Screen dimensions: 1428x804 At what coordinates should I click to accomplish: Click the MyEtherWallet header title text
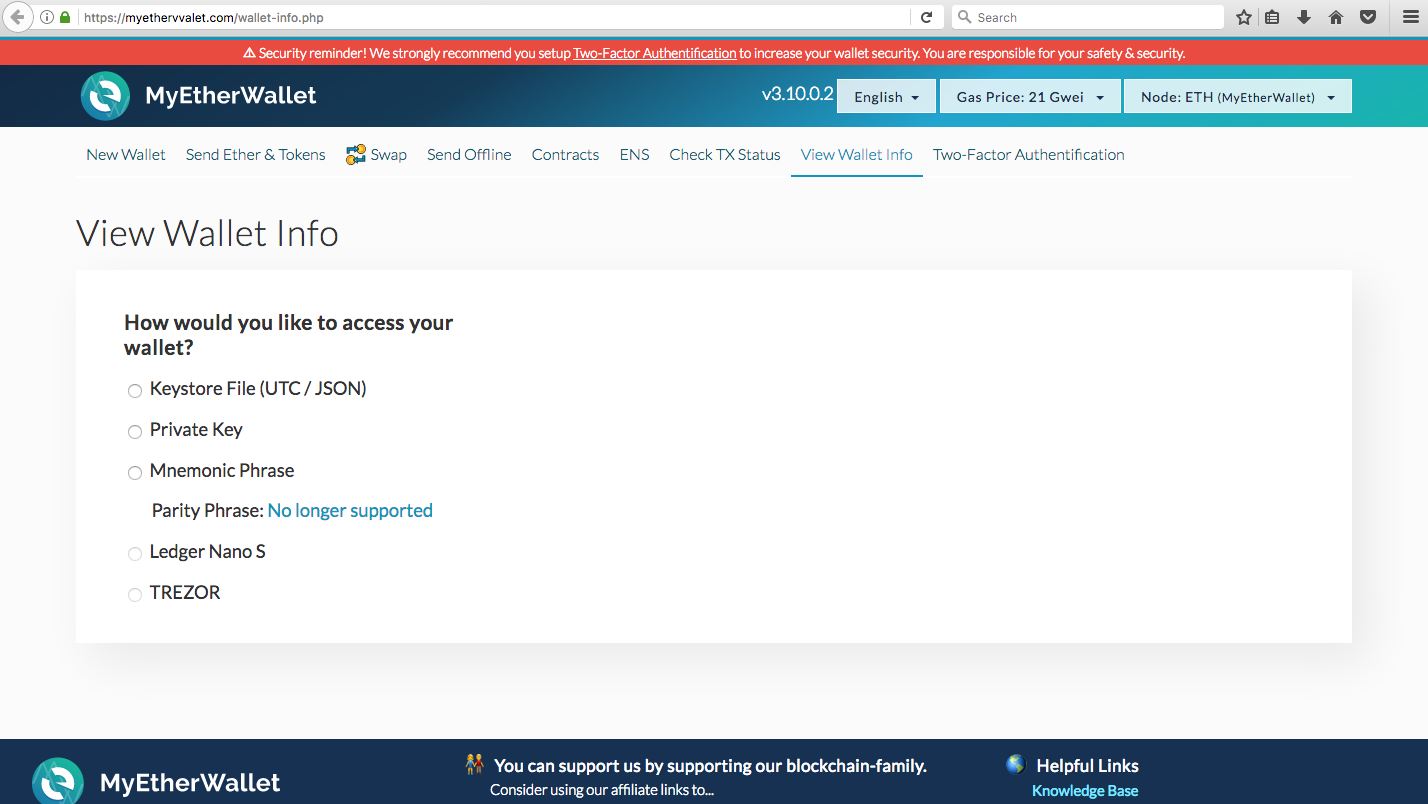point(231,95)
